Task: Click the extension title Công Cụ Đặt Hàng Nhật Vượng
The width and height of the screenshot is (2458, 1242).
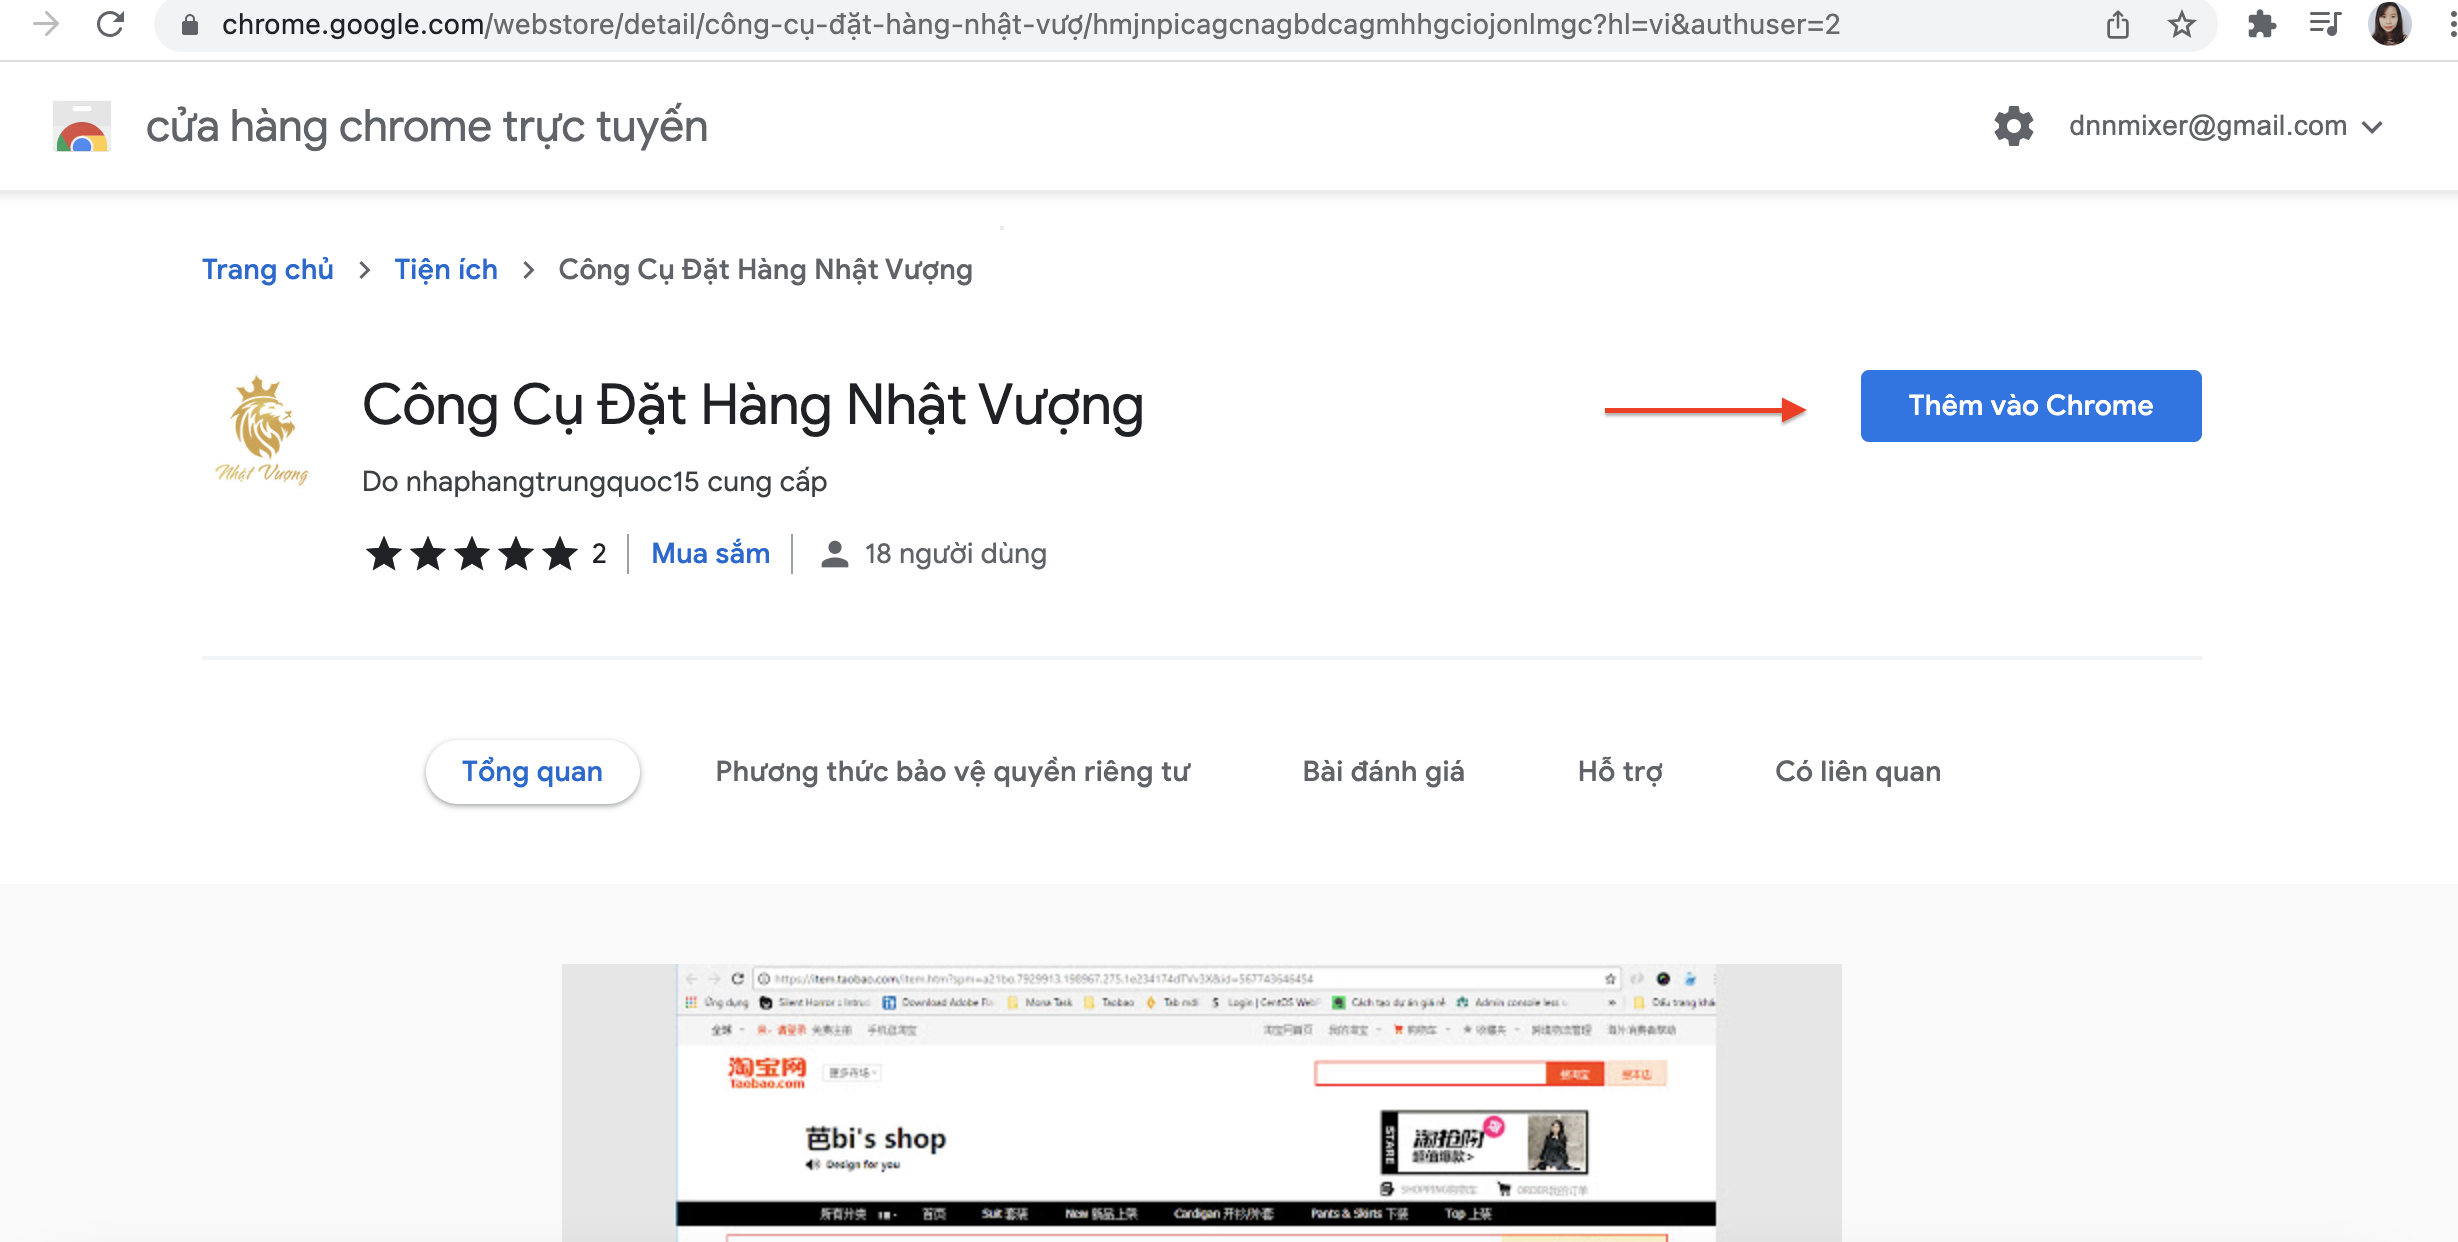Action: (x=753, y=406)
